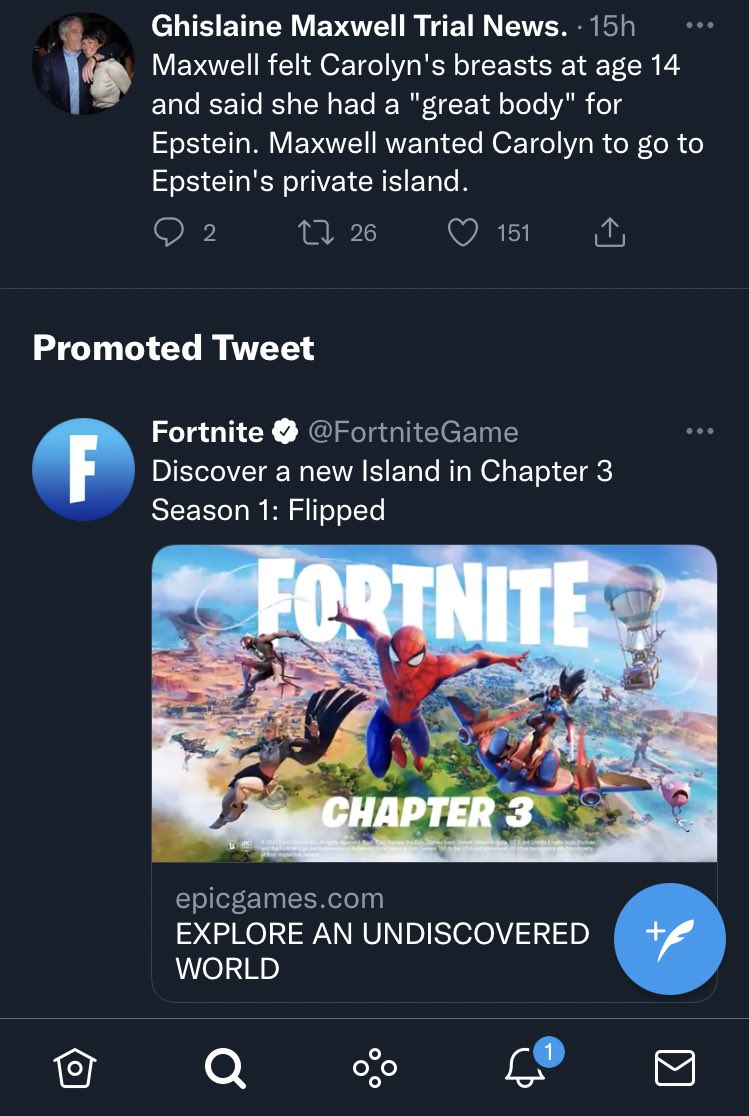Image resolution: width=749 pixels, height=1116 pixels.
Task: Retweet the Maxwell Trial News tweet
Action: tap(316, 233)
